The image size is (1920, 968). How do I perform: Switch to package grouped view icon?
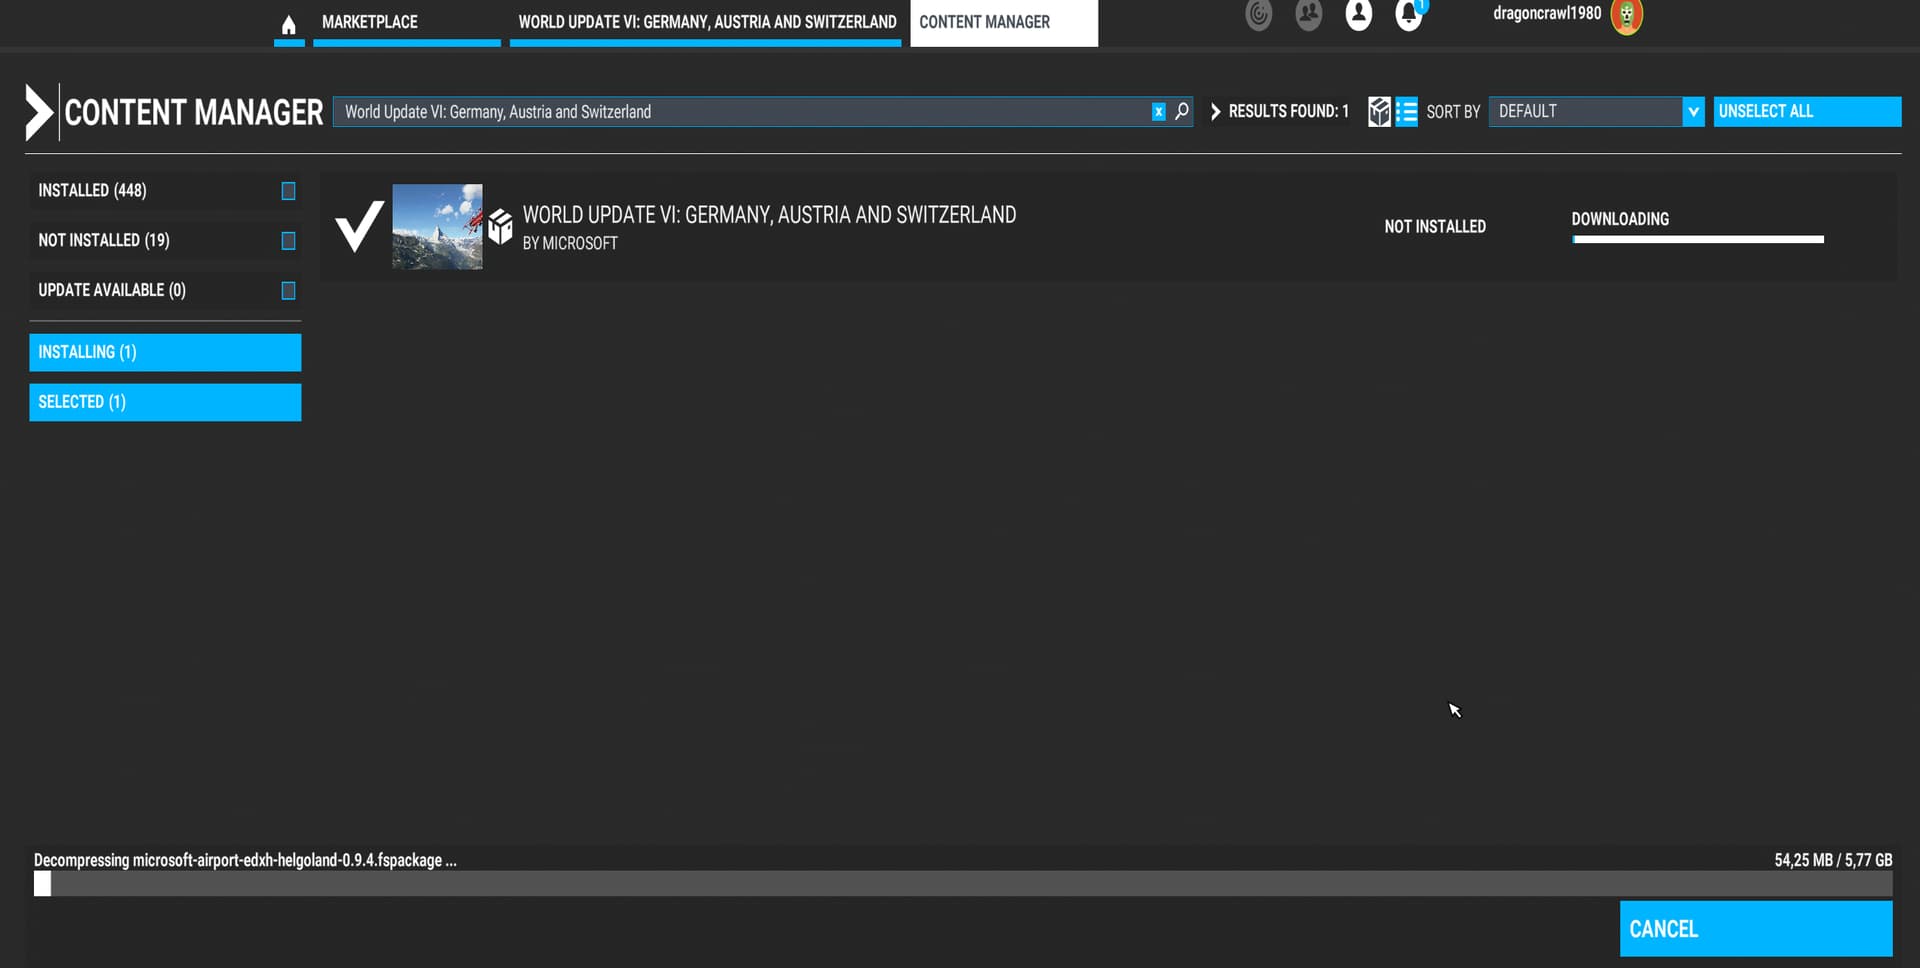click(1379, 111)
